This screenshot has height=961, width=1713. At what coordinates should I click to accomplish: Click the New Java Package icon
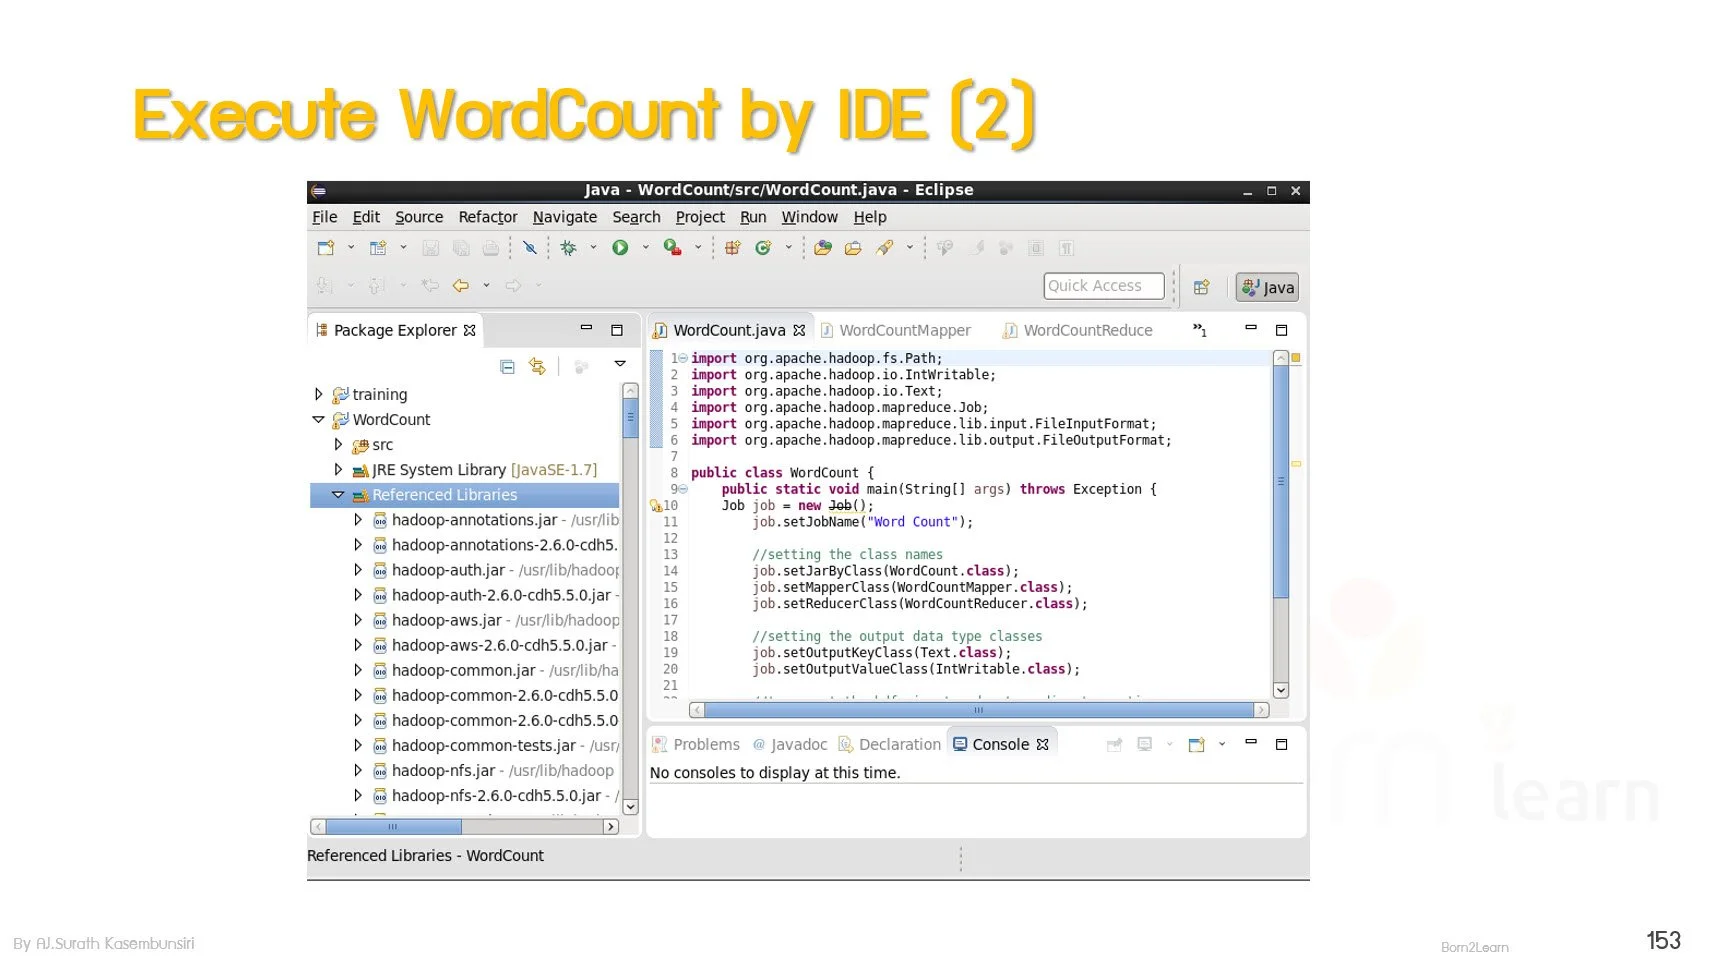click(x=732, y=248)
